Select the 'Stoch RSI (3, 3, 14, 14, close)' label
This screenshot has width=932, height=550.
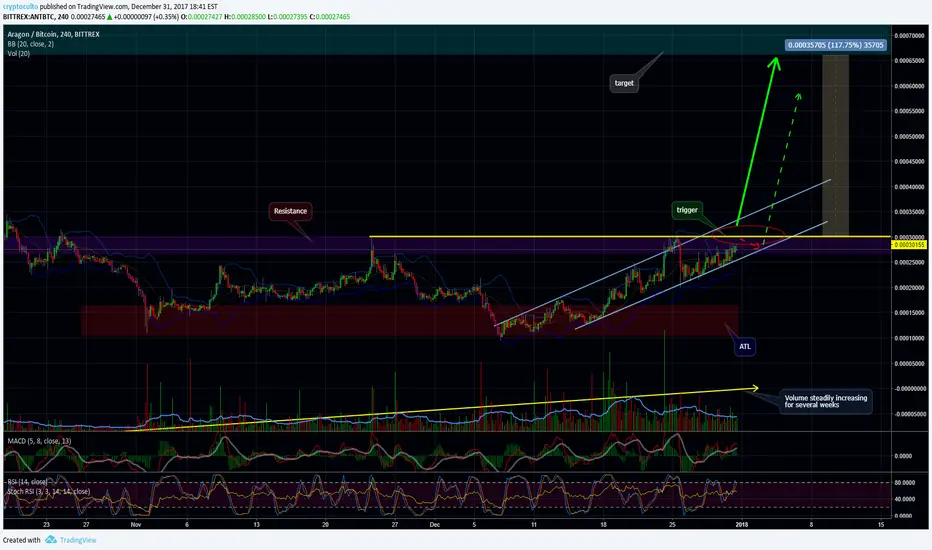tap(49, 492)
